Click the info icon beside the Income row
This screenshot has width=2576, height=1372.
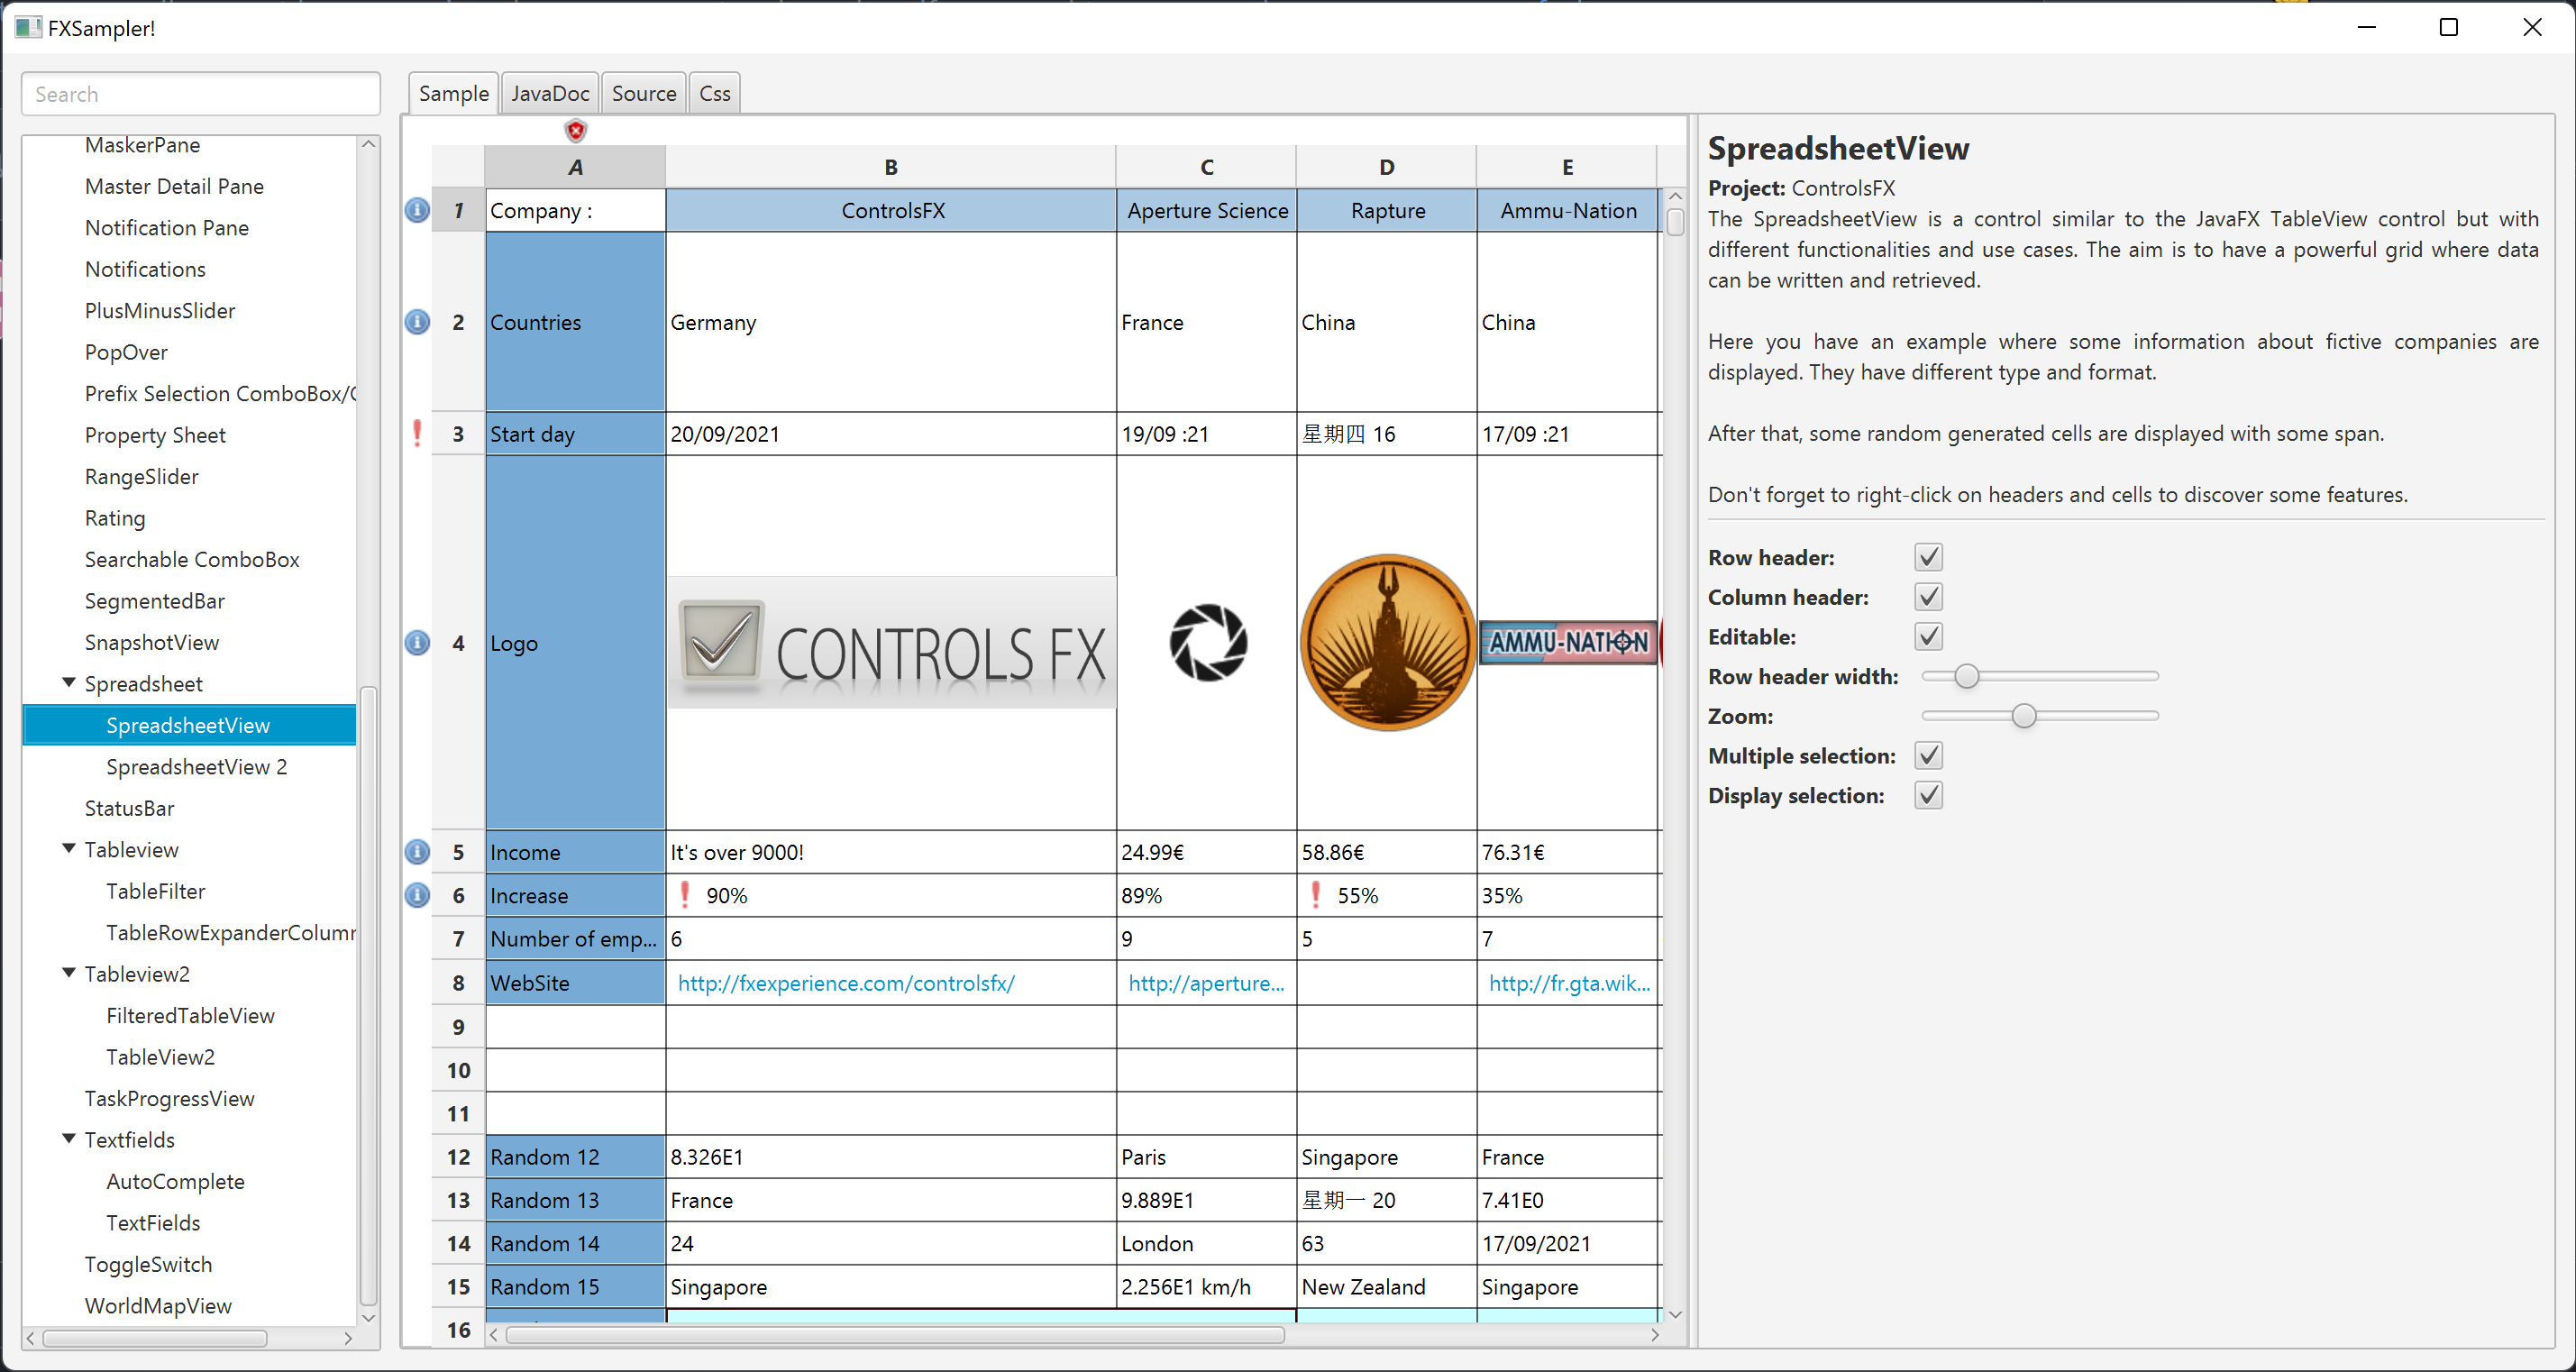tap(417, 852)
